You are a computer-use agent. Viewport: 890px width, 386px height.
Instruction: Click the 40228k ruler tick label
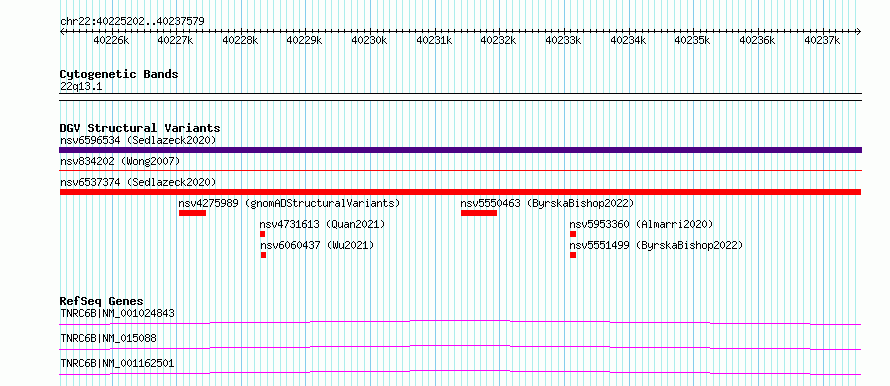240,40
